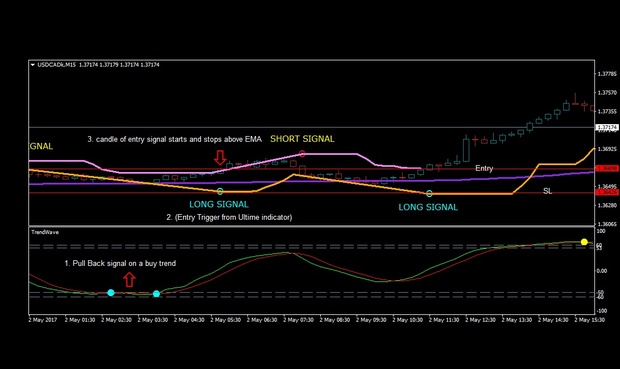Viewport: 620px width, 369px height.
Task: Click the '2 May 07:30' time axis label
Action: tap(298, 320)
